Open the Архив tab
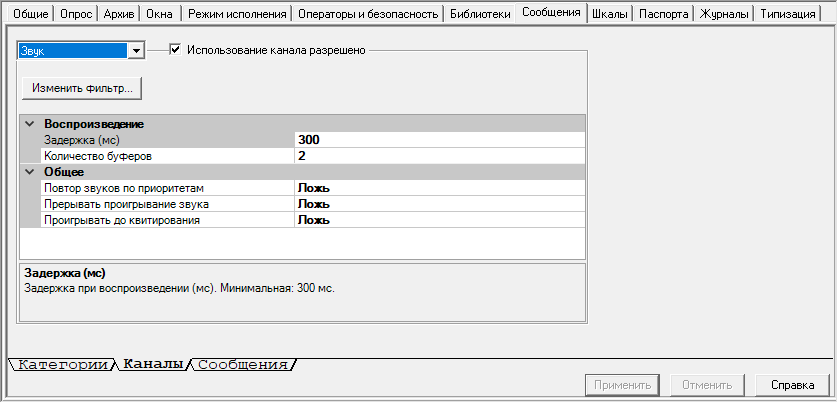 click(120, 14)
